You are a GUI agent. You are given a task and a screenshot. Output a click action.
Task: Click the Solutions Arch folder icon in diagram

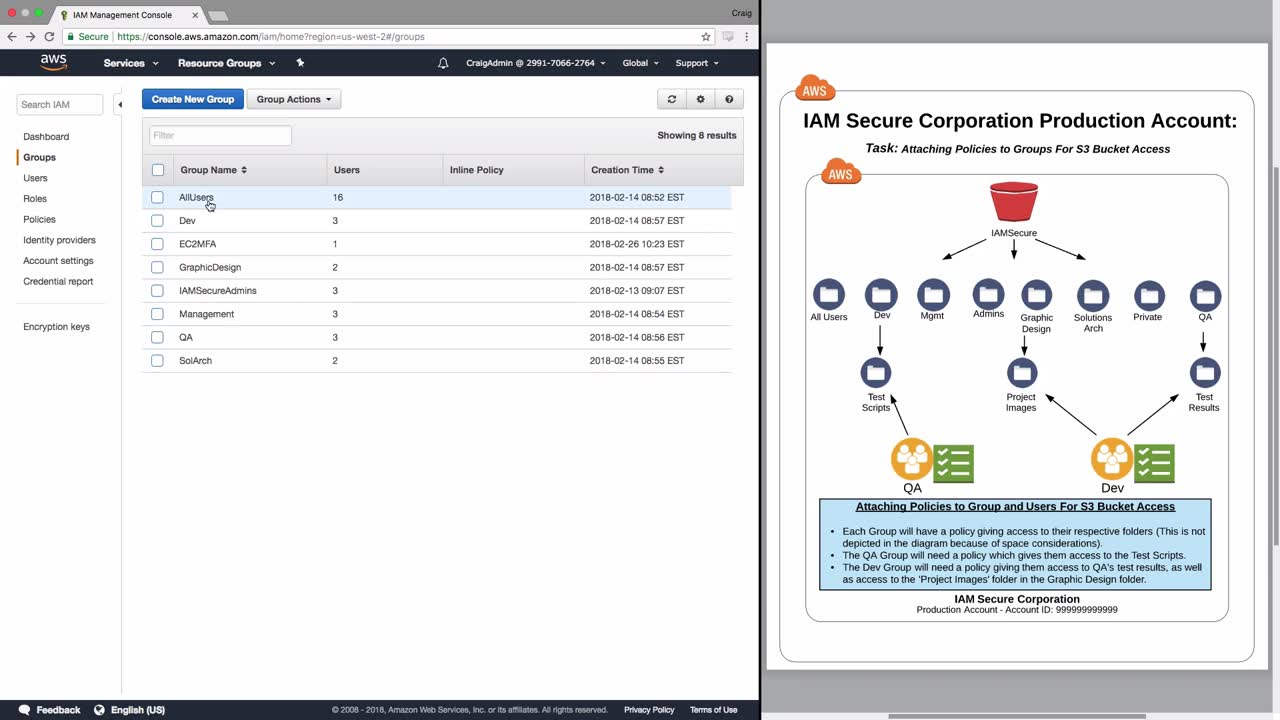point(1093,295)
